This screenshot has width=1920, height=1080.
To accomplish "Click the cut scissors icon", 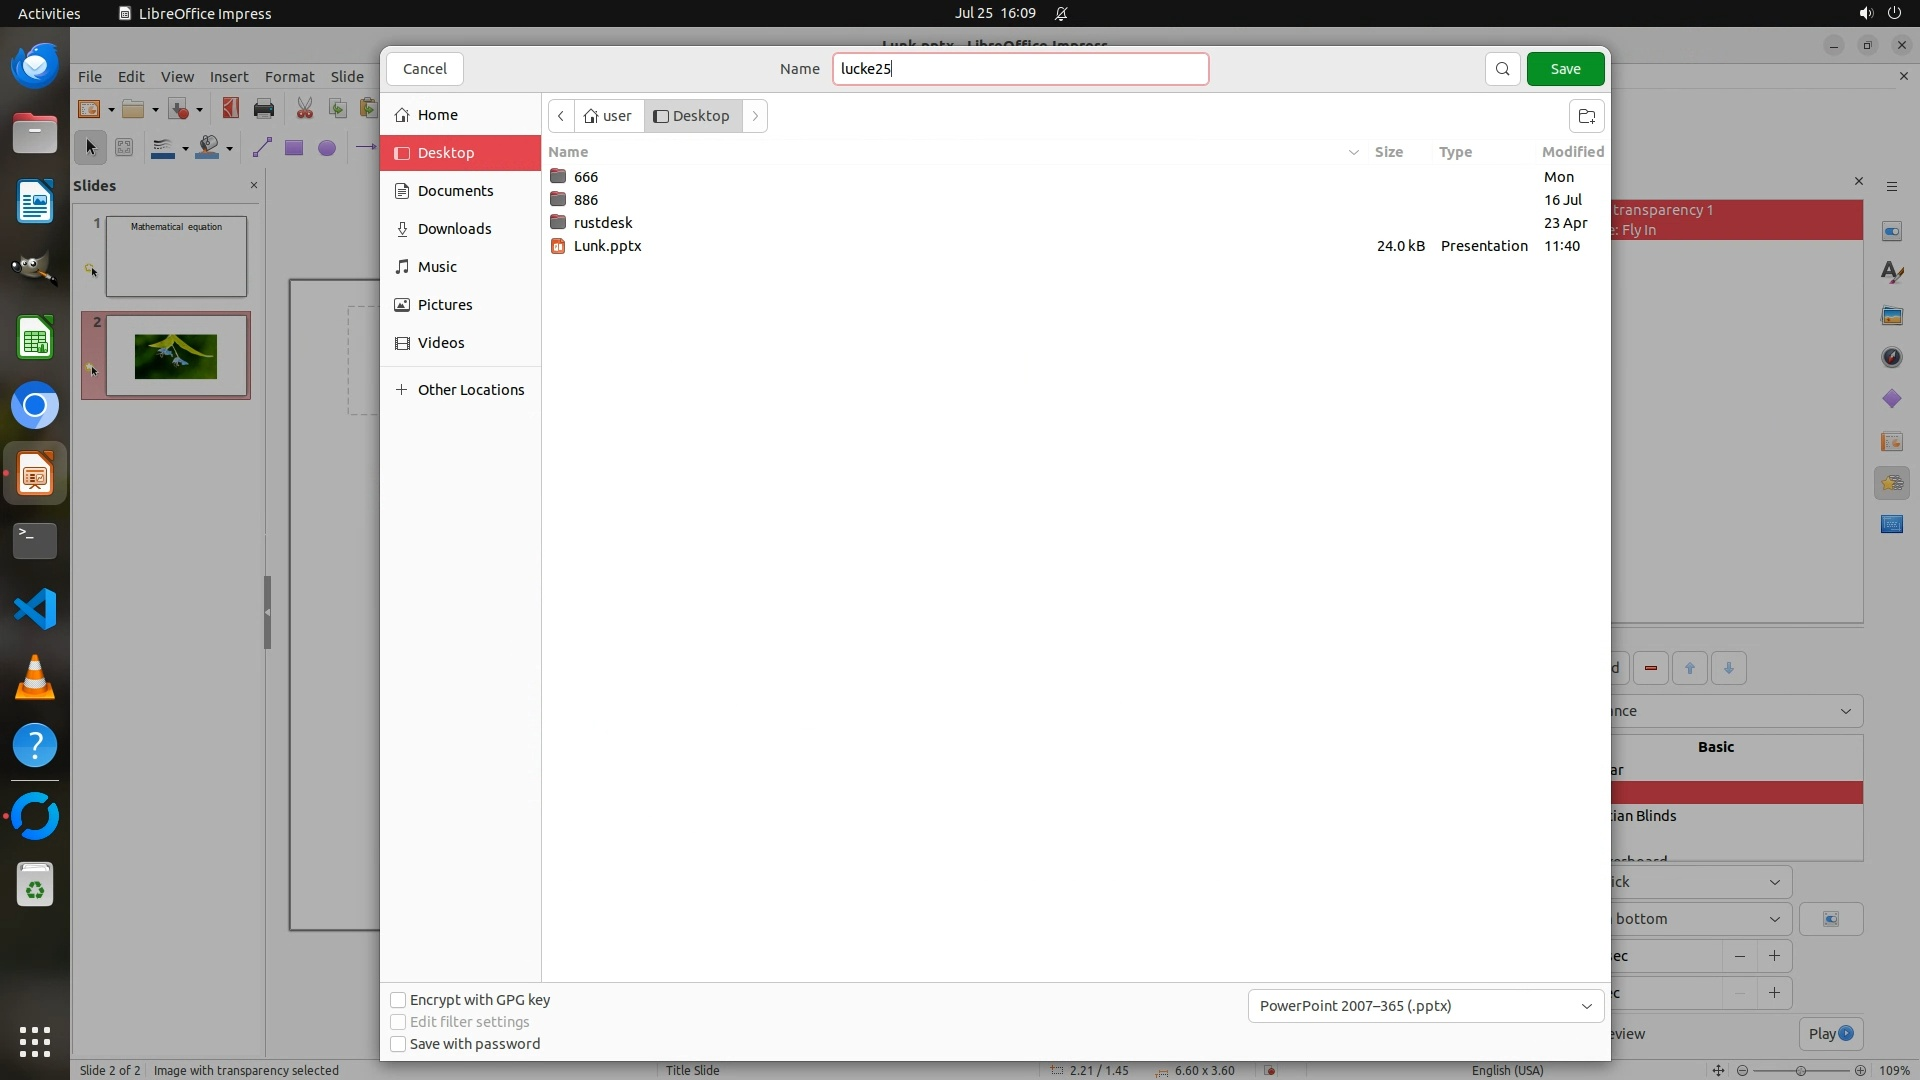I will click(x=304, y=109).
